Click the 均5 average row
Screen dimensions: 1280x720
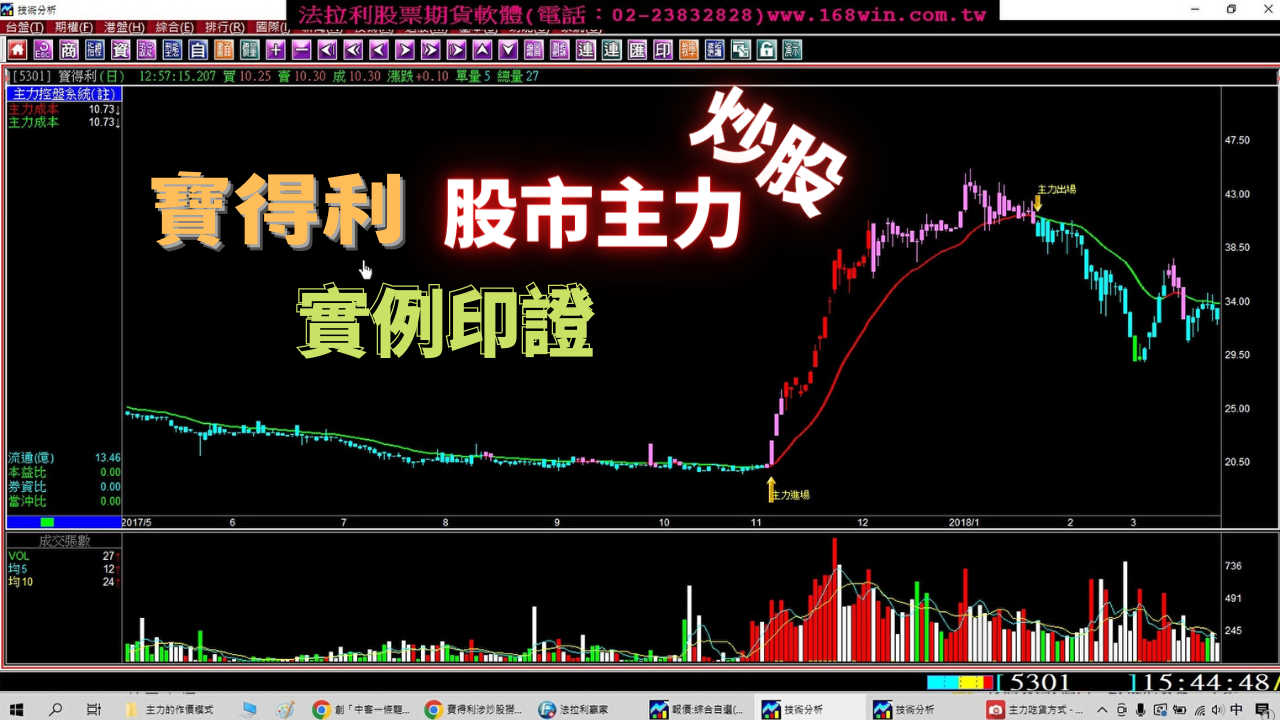tap(64, 569)
